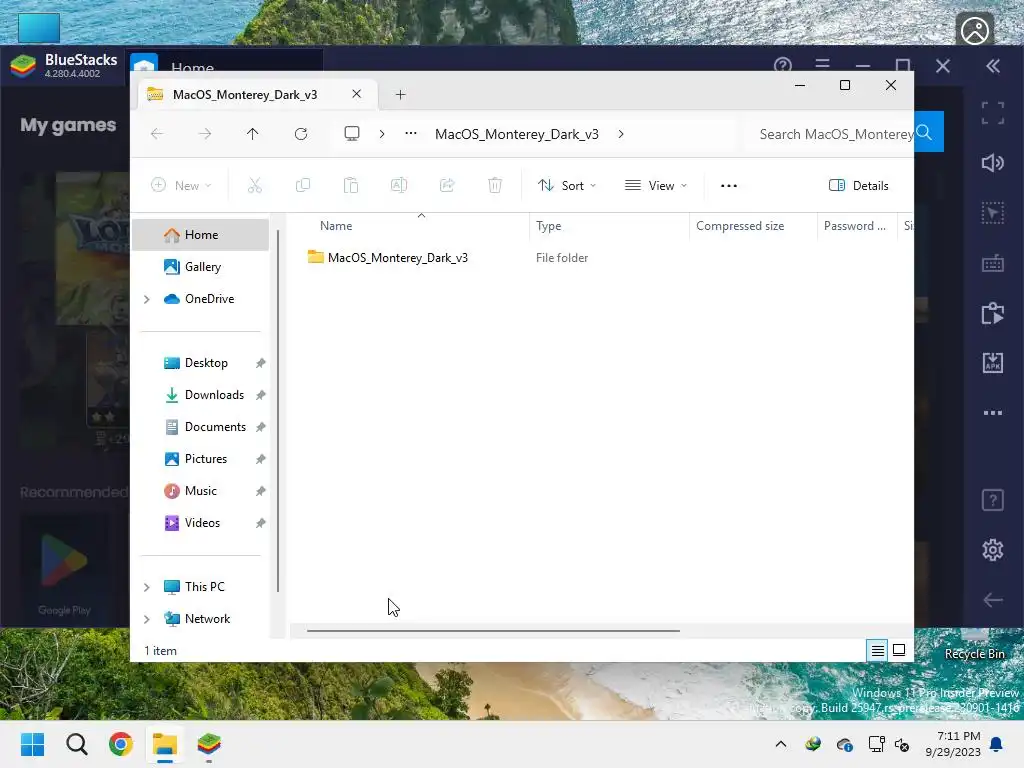Select Home in navigation pane
Screen dimensions: 1024x768
point(200,235)
